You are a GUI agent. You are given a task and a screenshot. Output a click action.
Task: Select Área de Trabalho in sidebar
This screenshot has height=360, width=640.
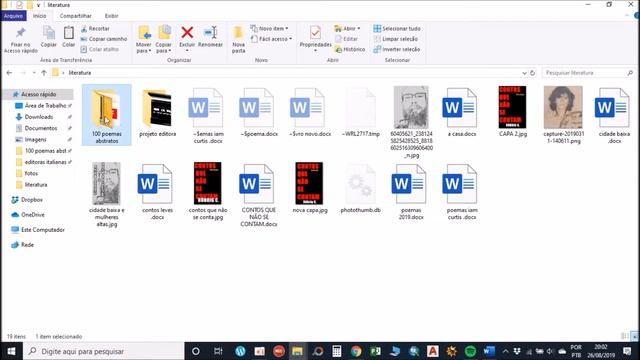[43, 105]
